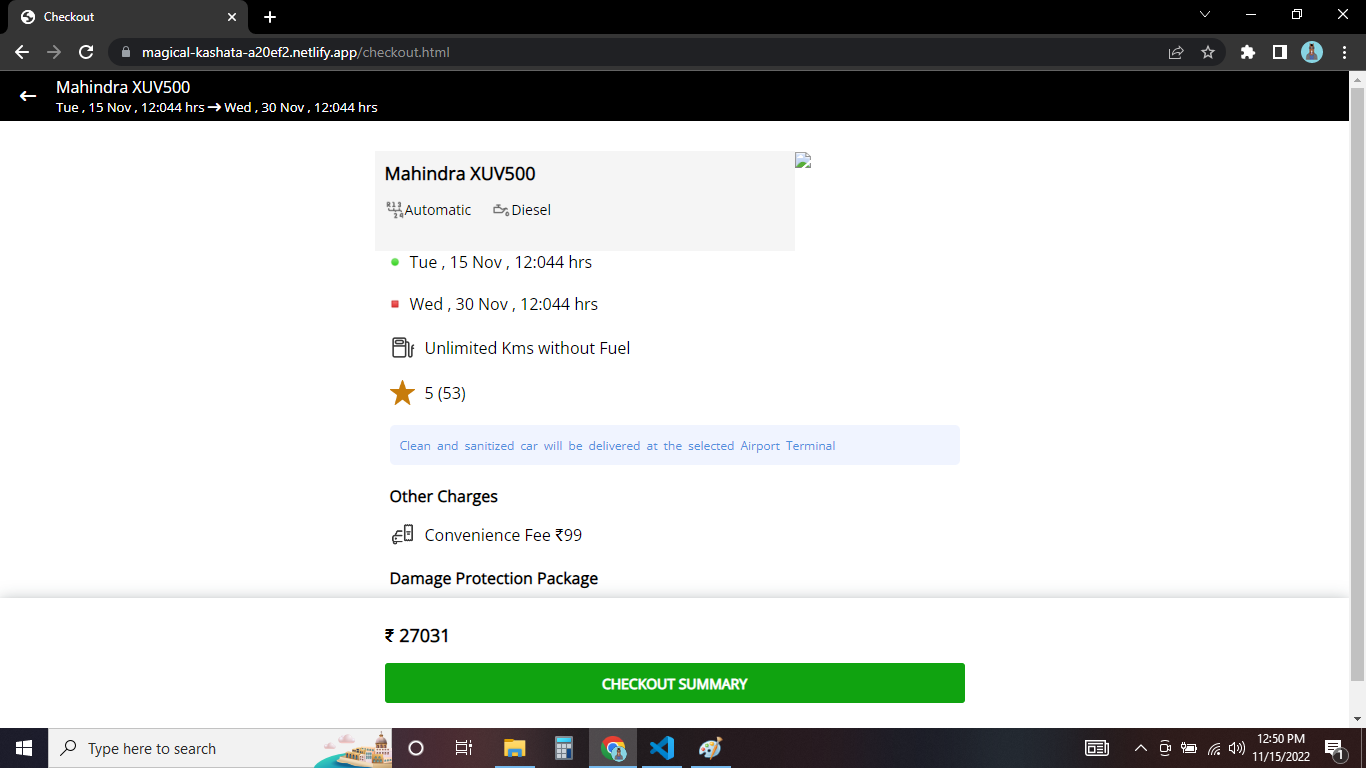Screen dimensions: 1366x768
Task: Click the Diesel engine icon
Action: click(x=501, y=210)
